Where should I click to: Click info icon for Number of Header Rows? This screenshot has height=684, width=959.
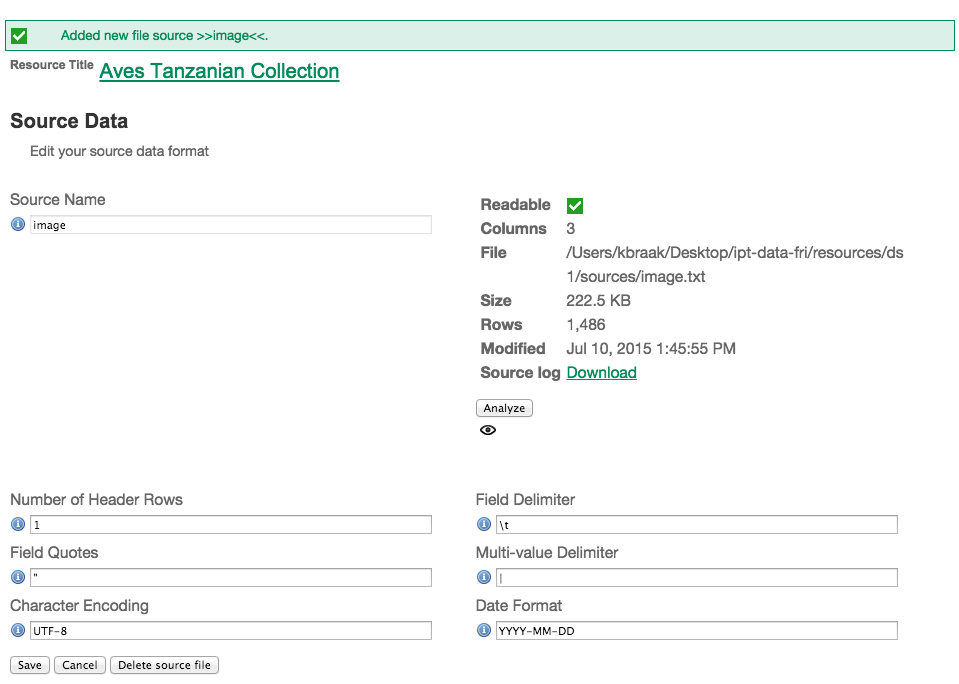tap(18, 525)
